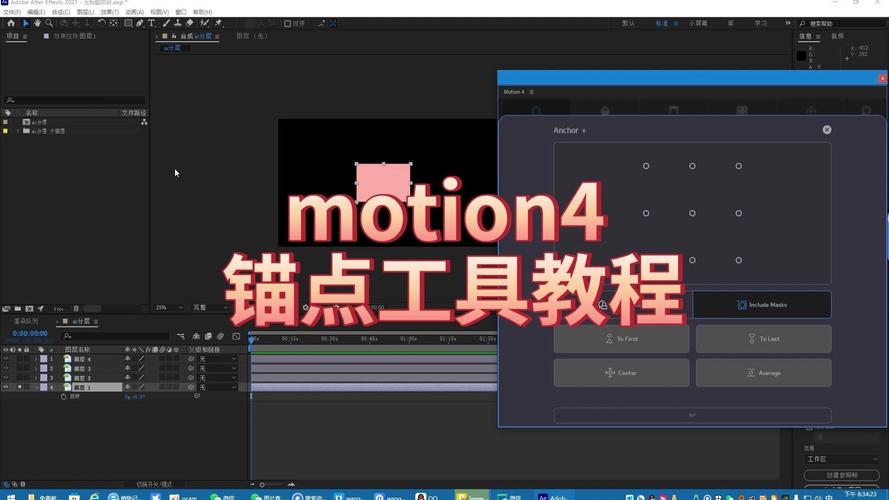Select the Pen tool
Image resolution: width=889 pixels, height=500 pixels.
(x=139, y=23)
